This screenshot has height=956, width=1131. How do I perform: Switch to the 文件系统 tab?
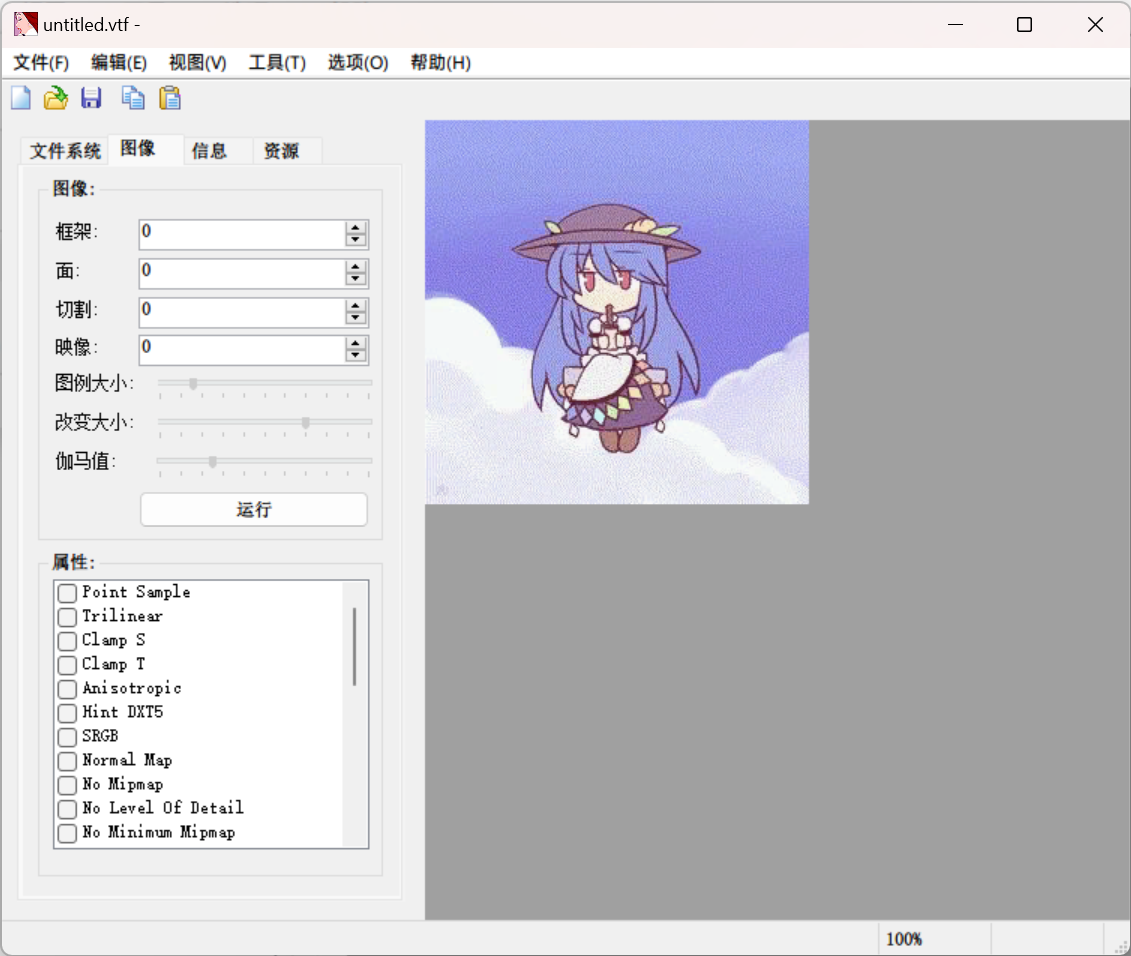coord(65,151)
